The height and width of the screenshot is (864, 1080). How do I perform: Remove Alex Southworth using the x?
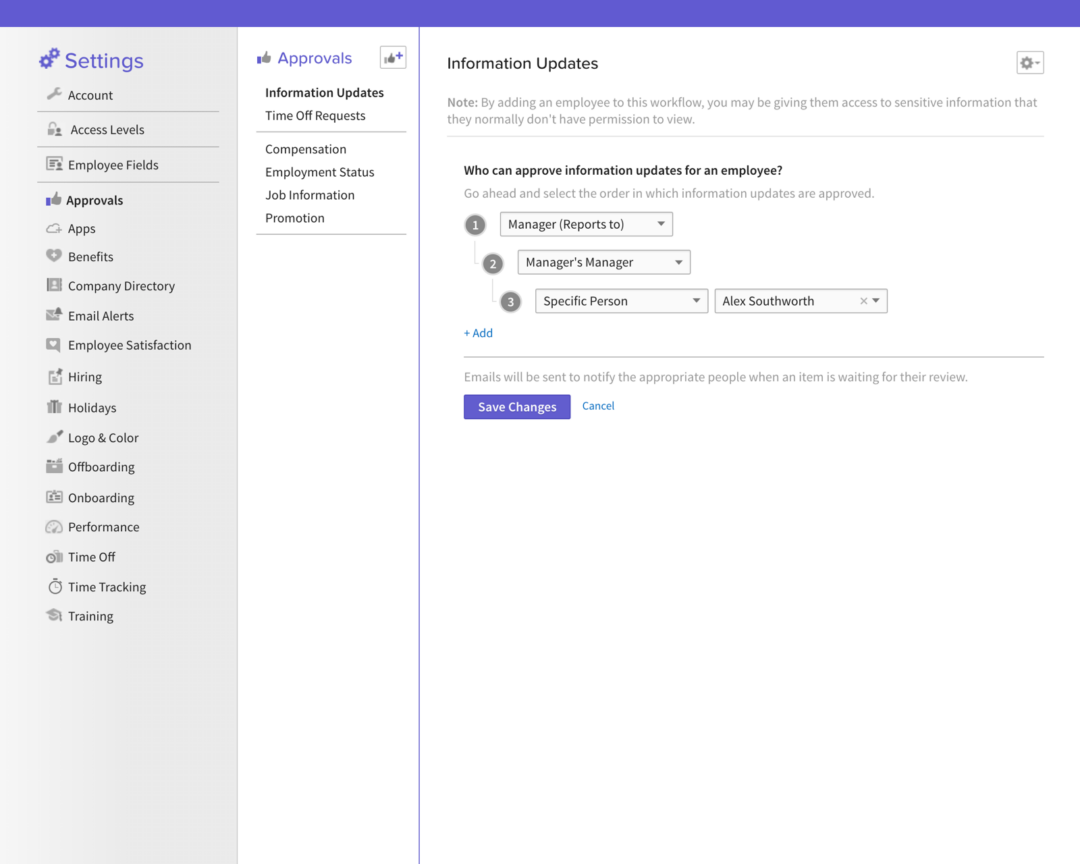click(863, 300)
